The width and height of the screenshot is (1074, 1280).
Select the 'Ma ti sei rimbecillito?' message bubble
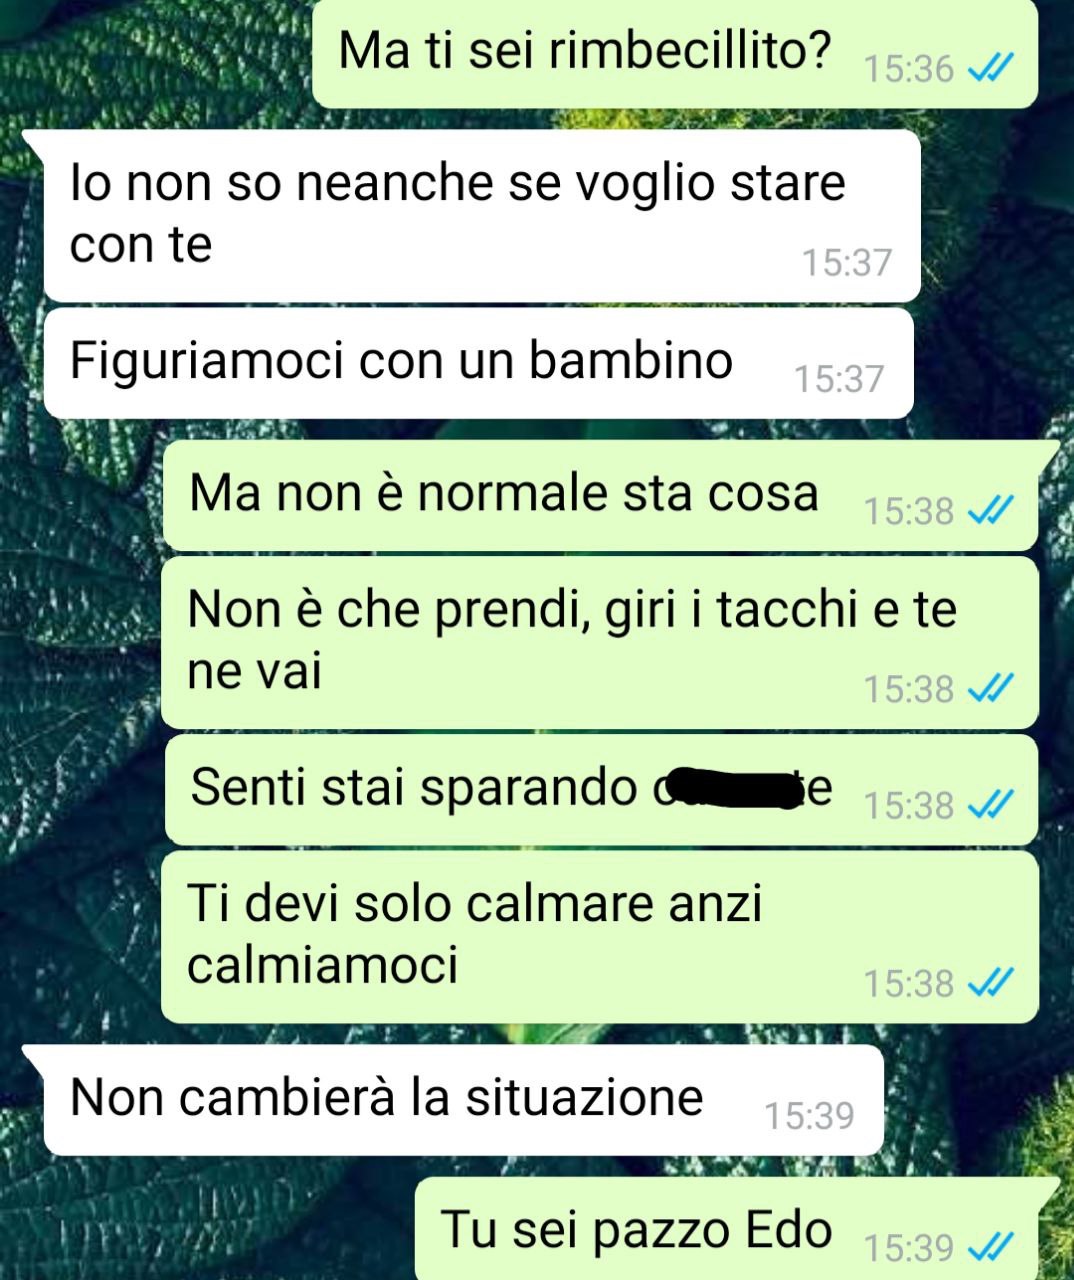(675, 52)
